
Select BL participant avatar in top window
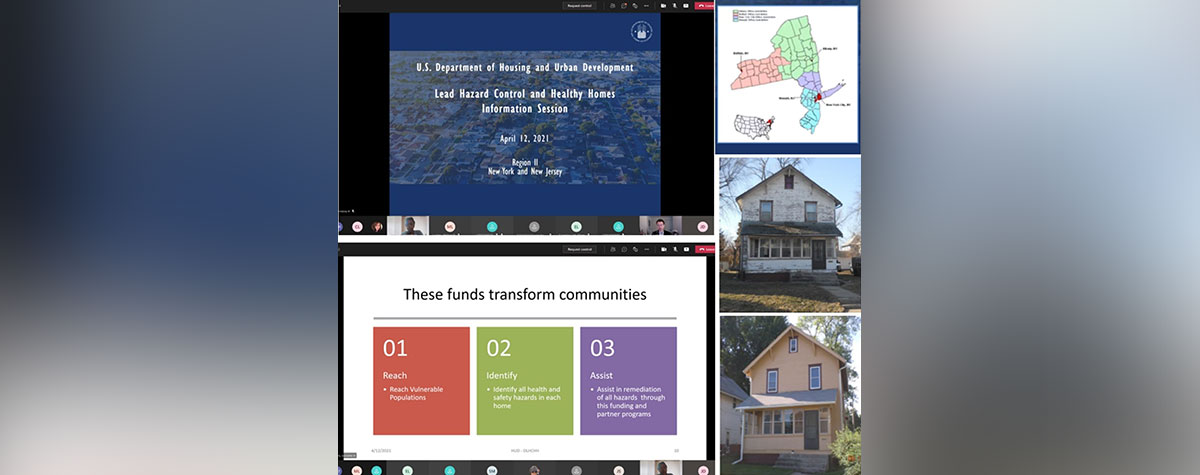tap(576, 227)
